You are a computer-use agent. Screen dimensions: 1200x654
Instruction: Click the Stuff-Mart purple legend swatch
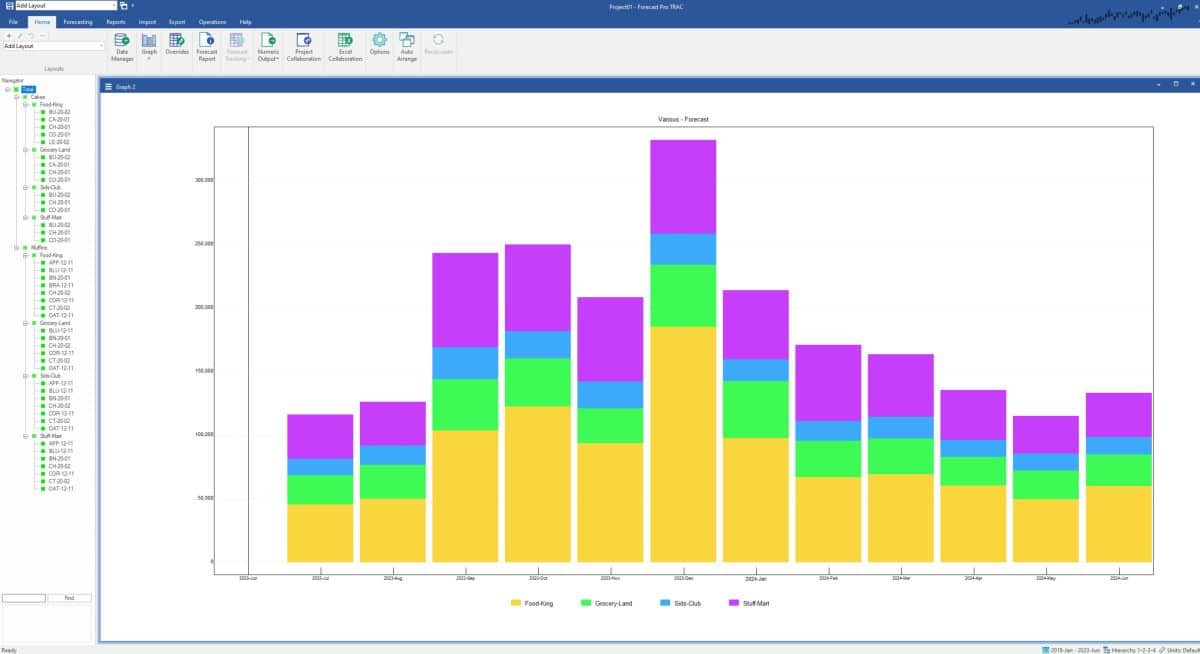(734, 603)
